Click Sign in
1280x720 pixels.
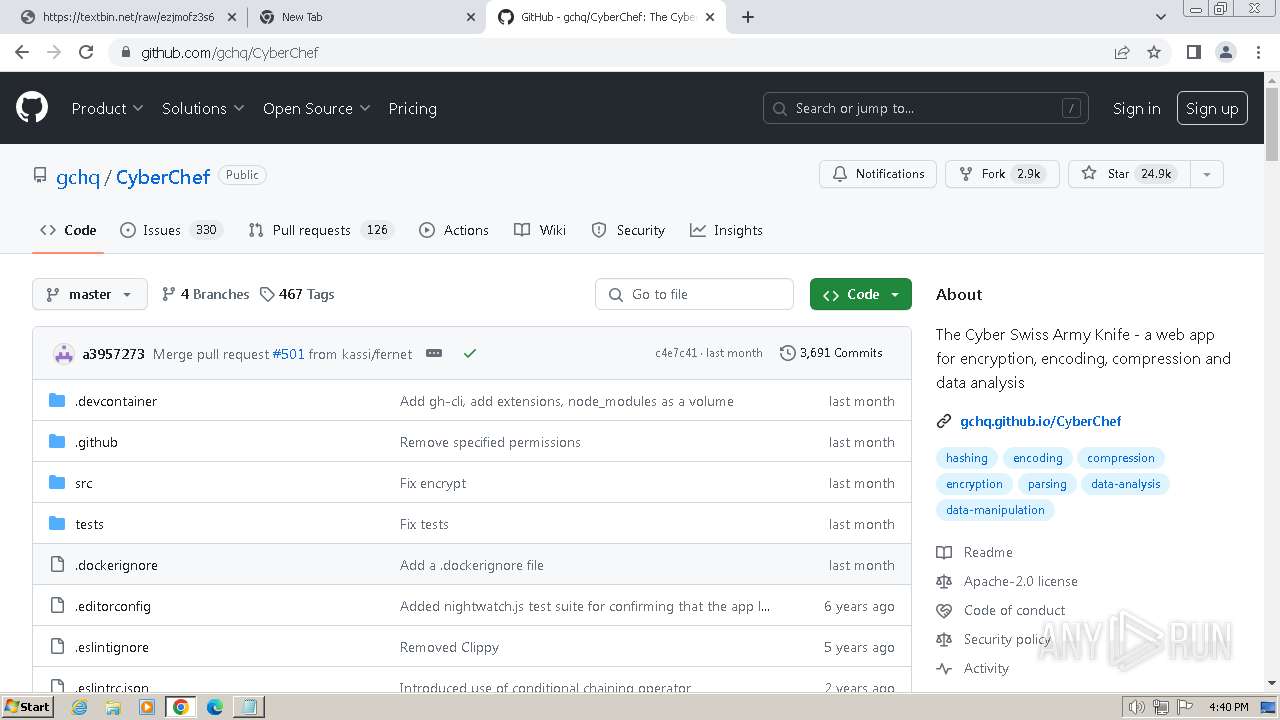pos(1136,108)
